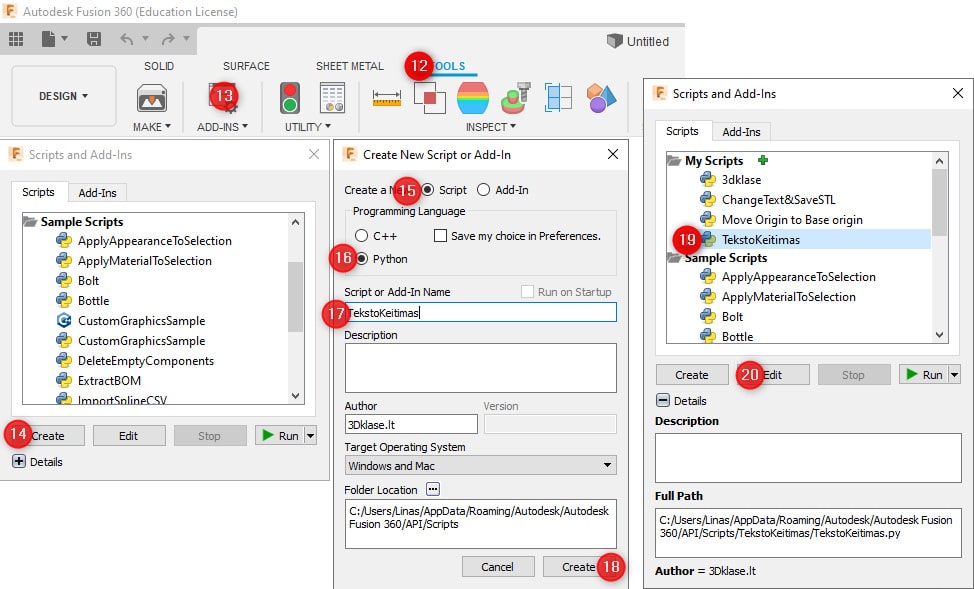Choose the C++ programming language option
974x589 pixels.
click(x=362, y=236)
